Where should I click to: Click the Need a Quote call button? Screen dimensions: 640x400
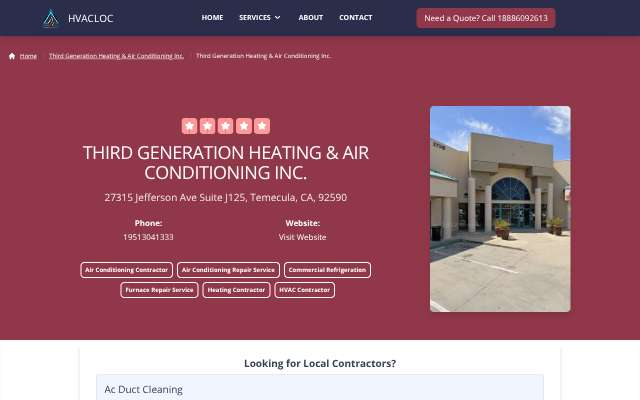tap(486, 18)
